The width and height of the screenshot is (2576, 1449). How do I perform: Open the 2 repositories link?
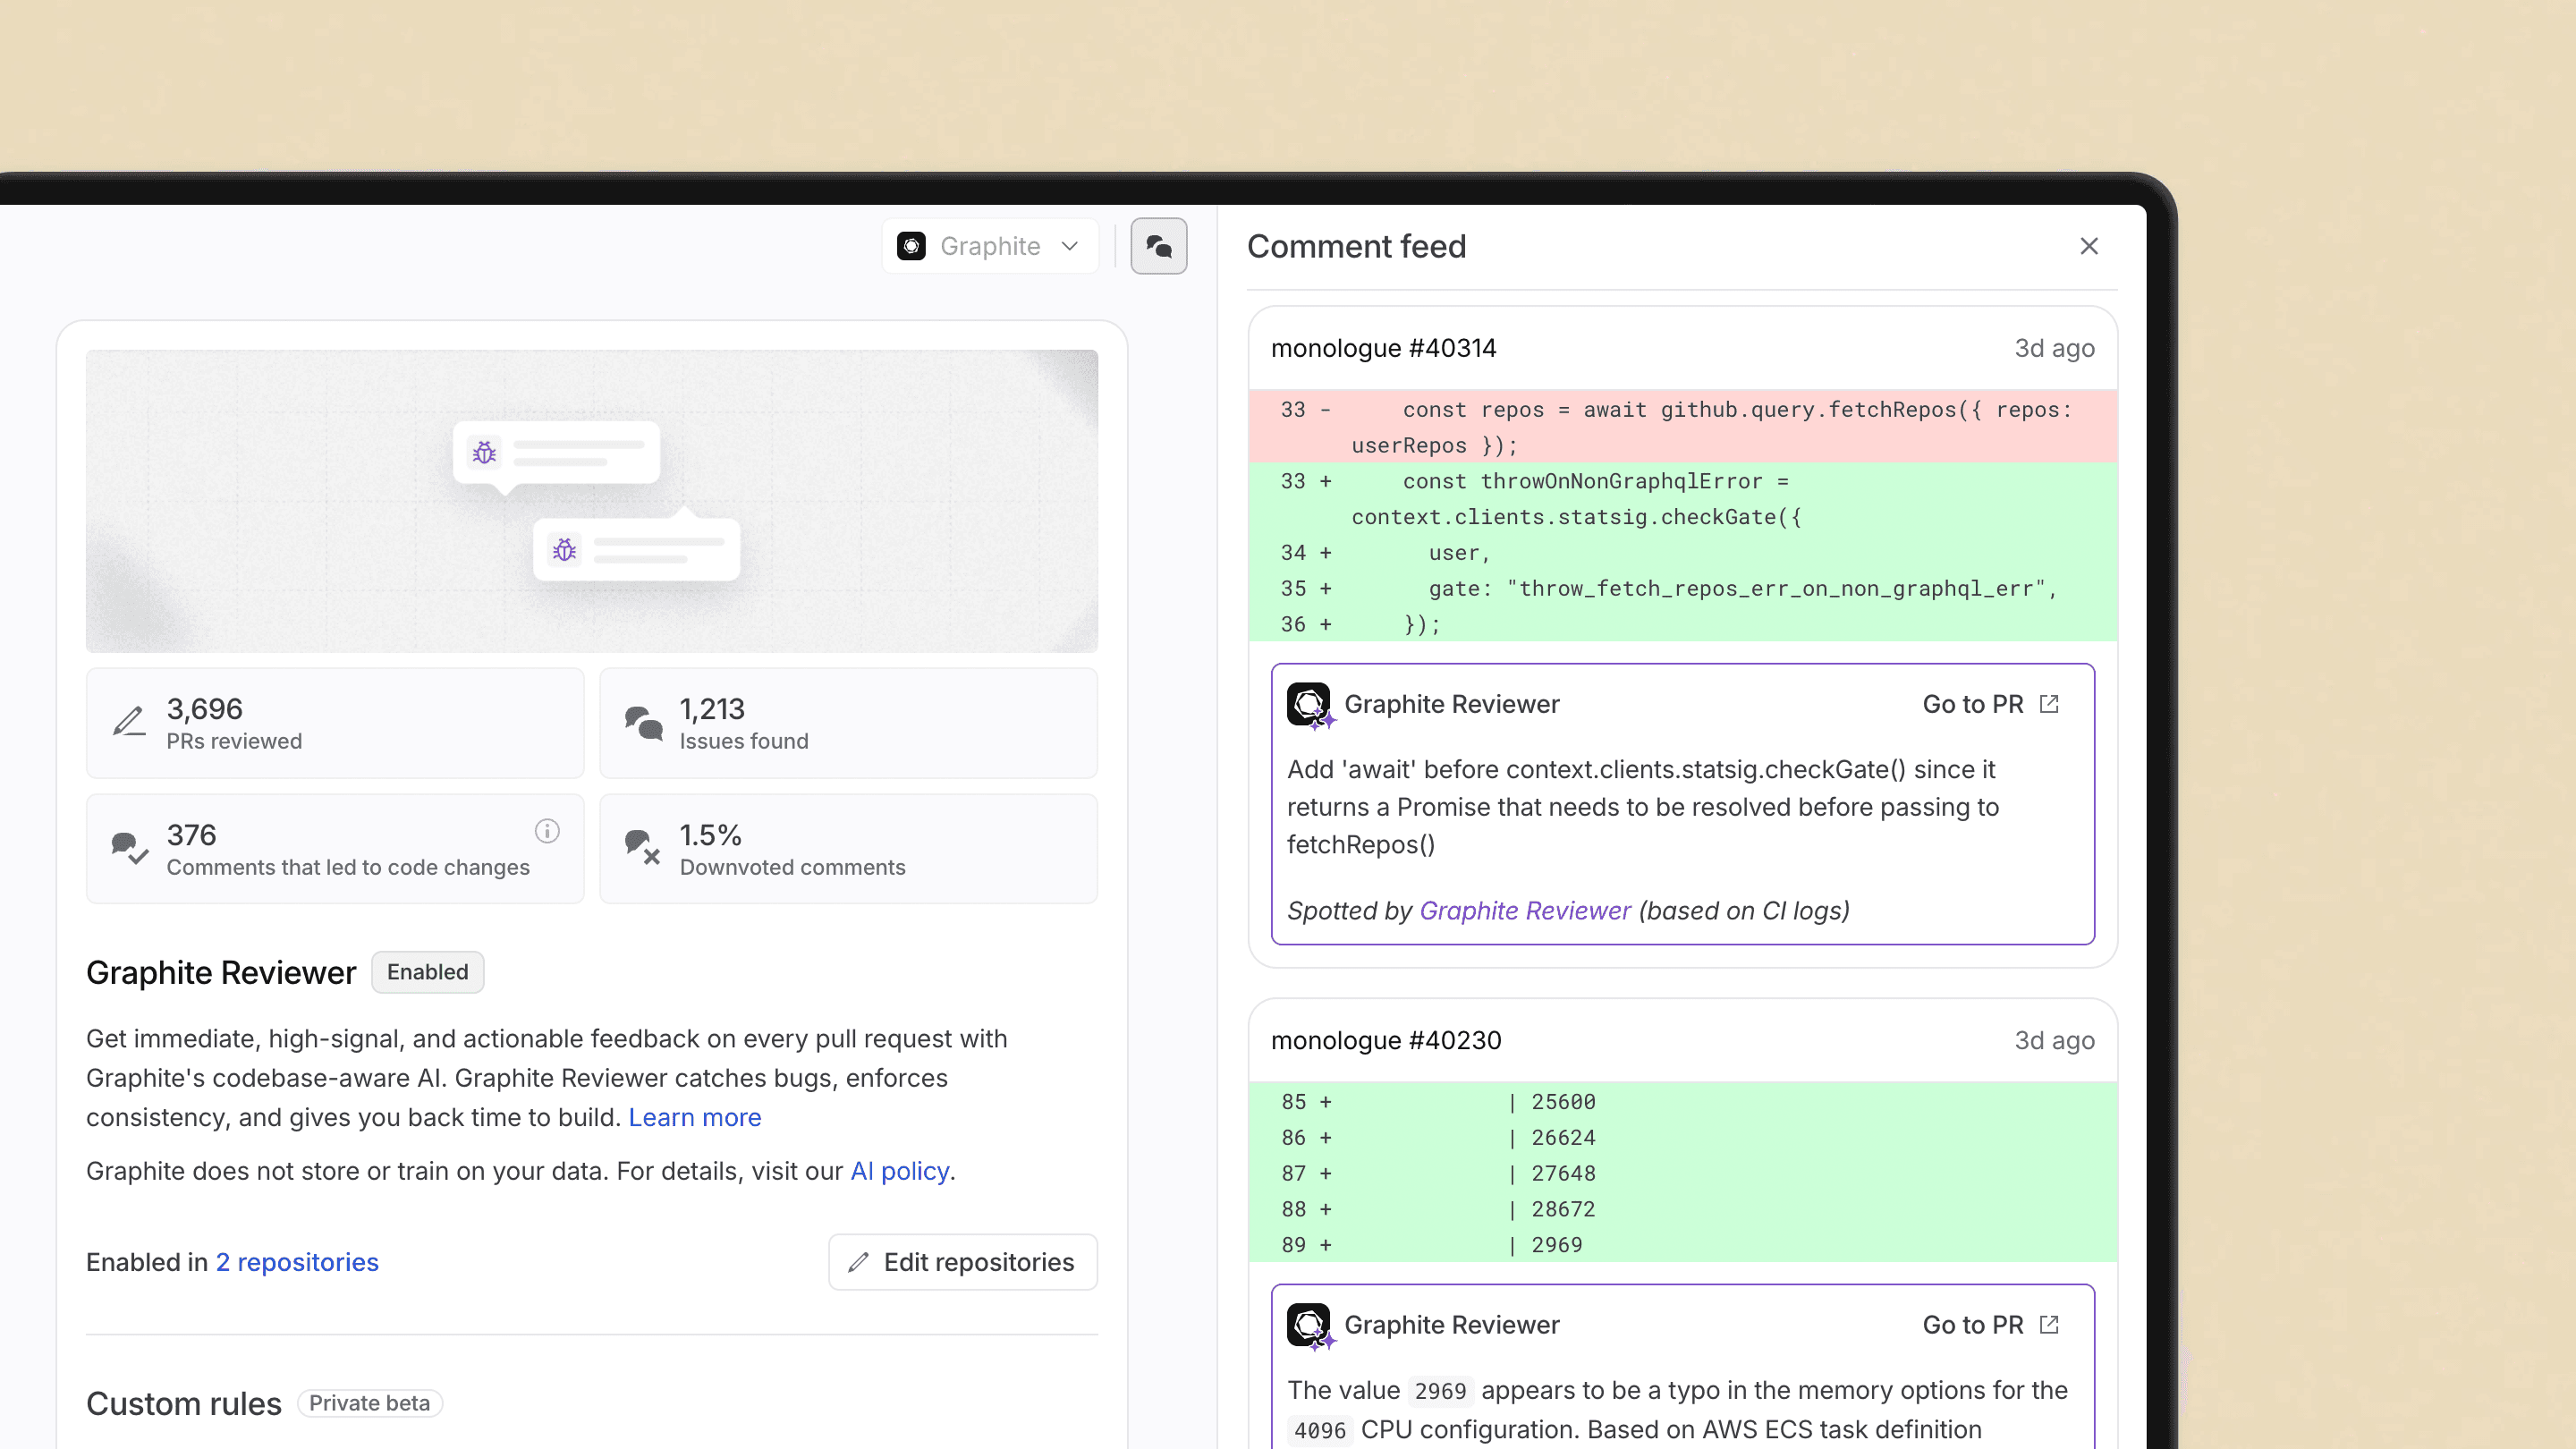[297, 1262]
